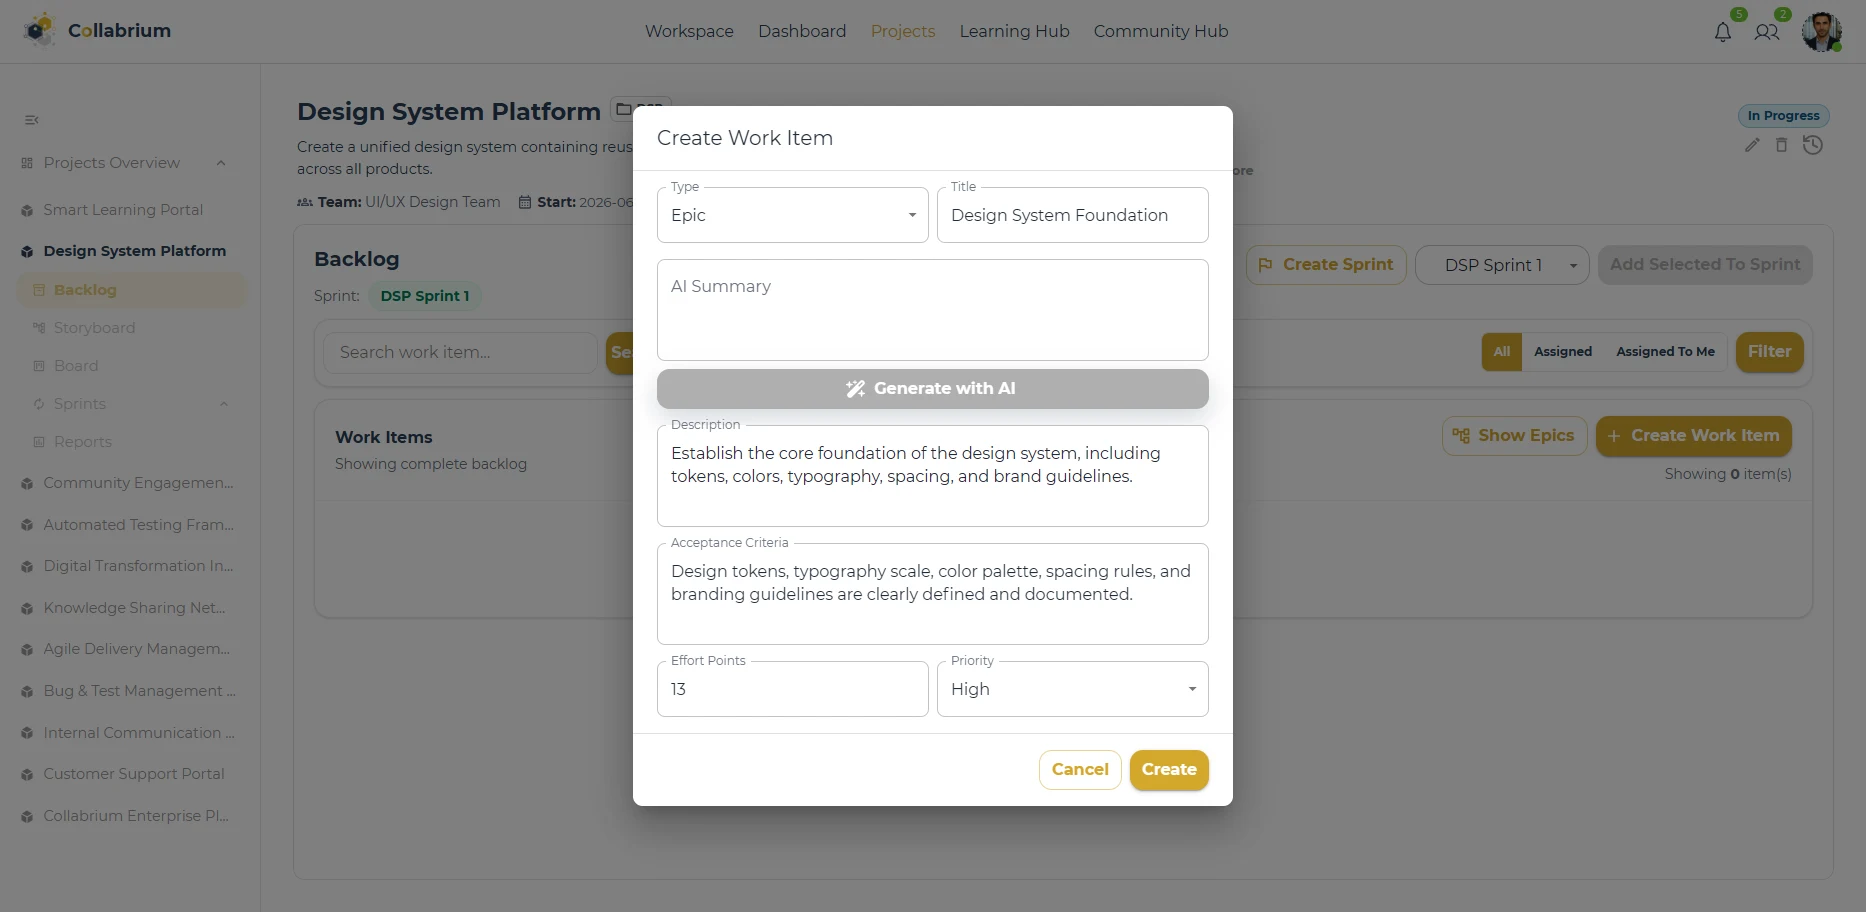Go to the Dashboard menu
1866x912 pixels.
pos(802,31)
